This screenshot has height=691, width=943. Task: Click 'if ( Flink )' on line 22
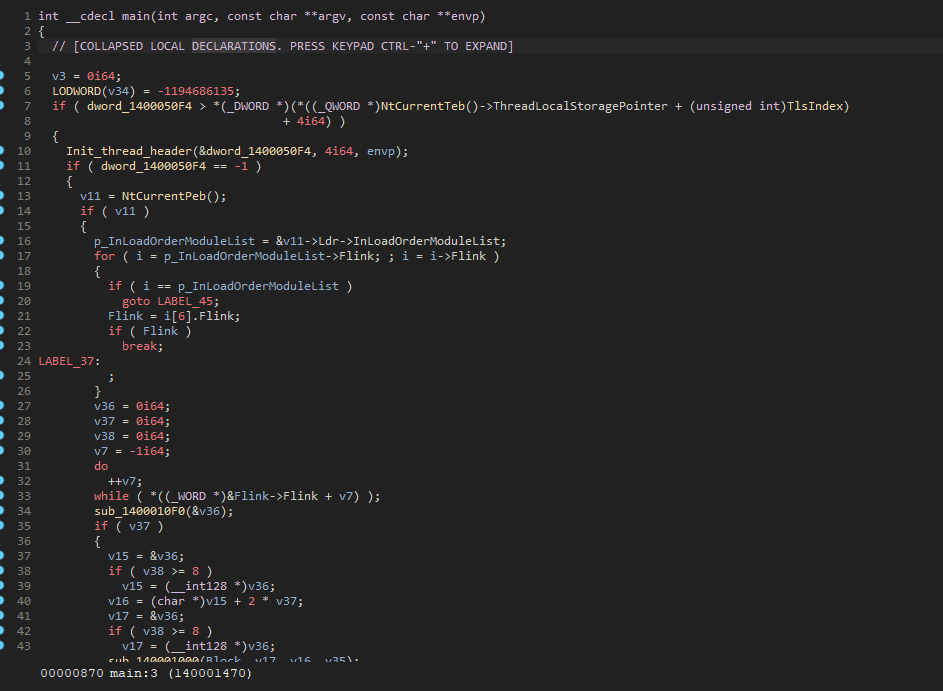[149, 331]
